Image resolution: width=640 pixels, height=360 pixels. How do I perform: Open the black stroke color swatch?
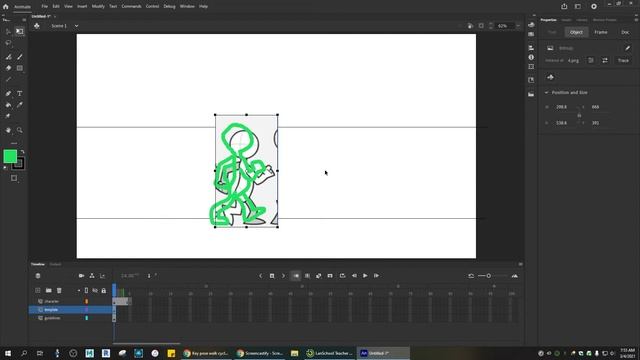pos(19,164)
